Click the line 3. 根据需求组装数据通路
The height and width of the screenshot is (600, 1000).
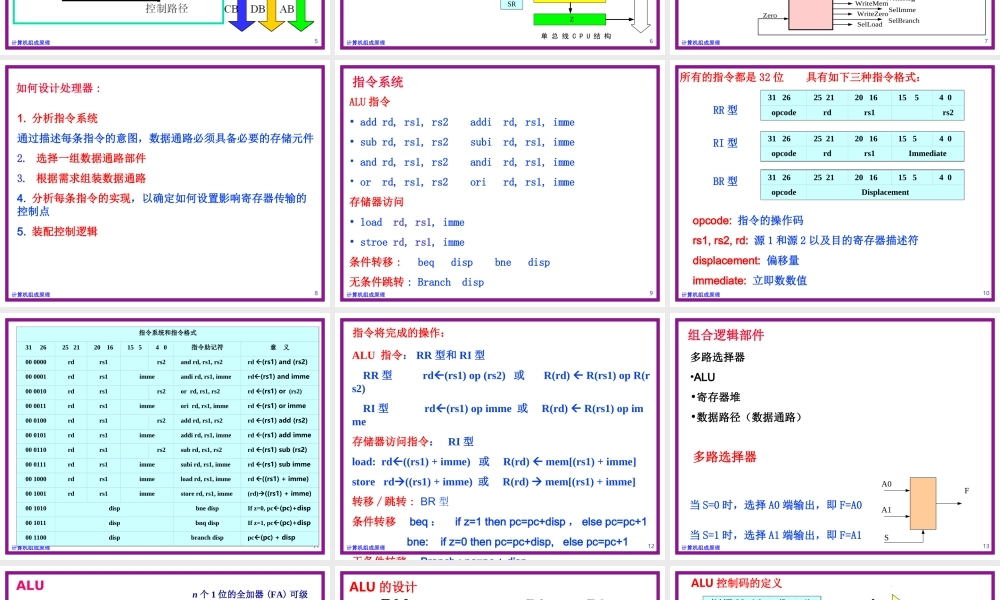pos(81,178)
